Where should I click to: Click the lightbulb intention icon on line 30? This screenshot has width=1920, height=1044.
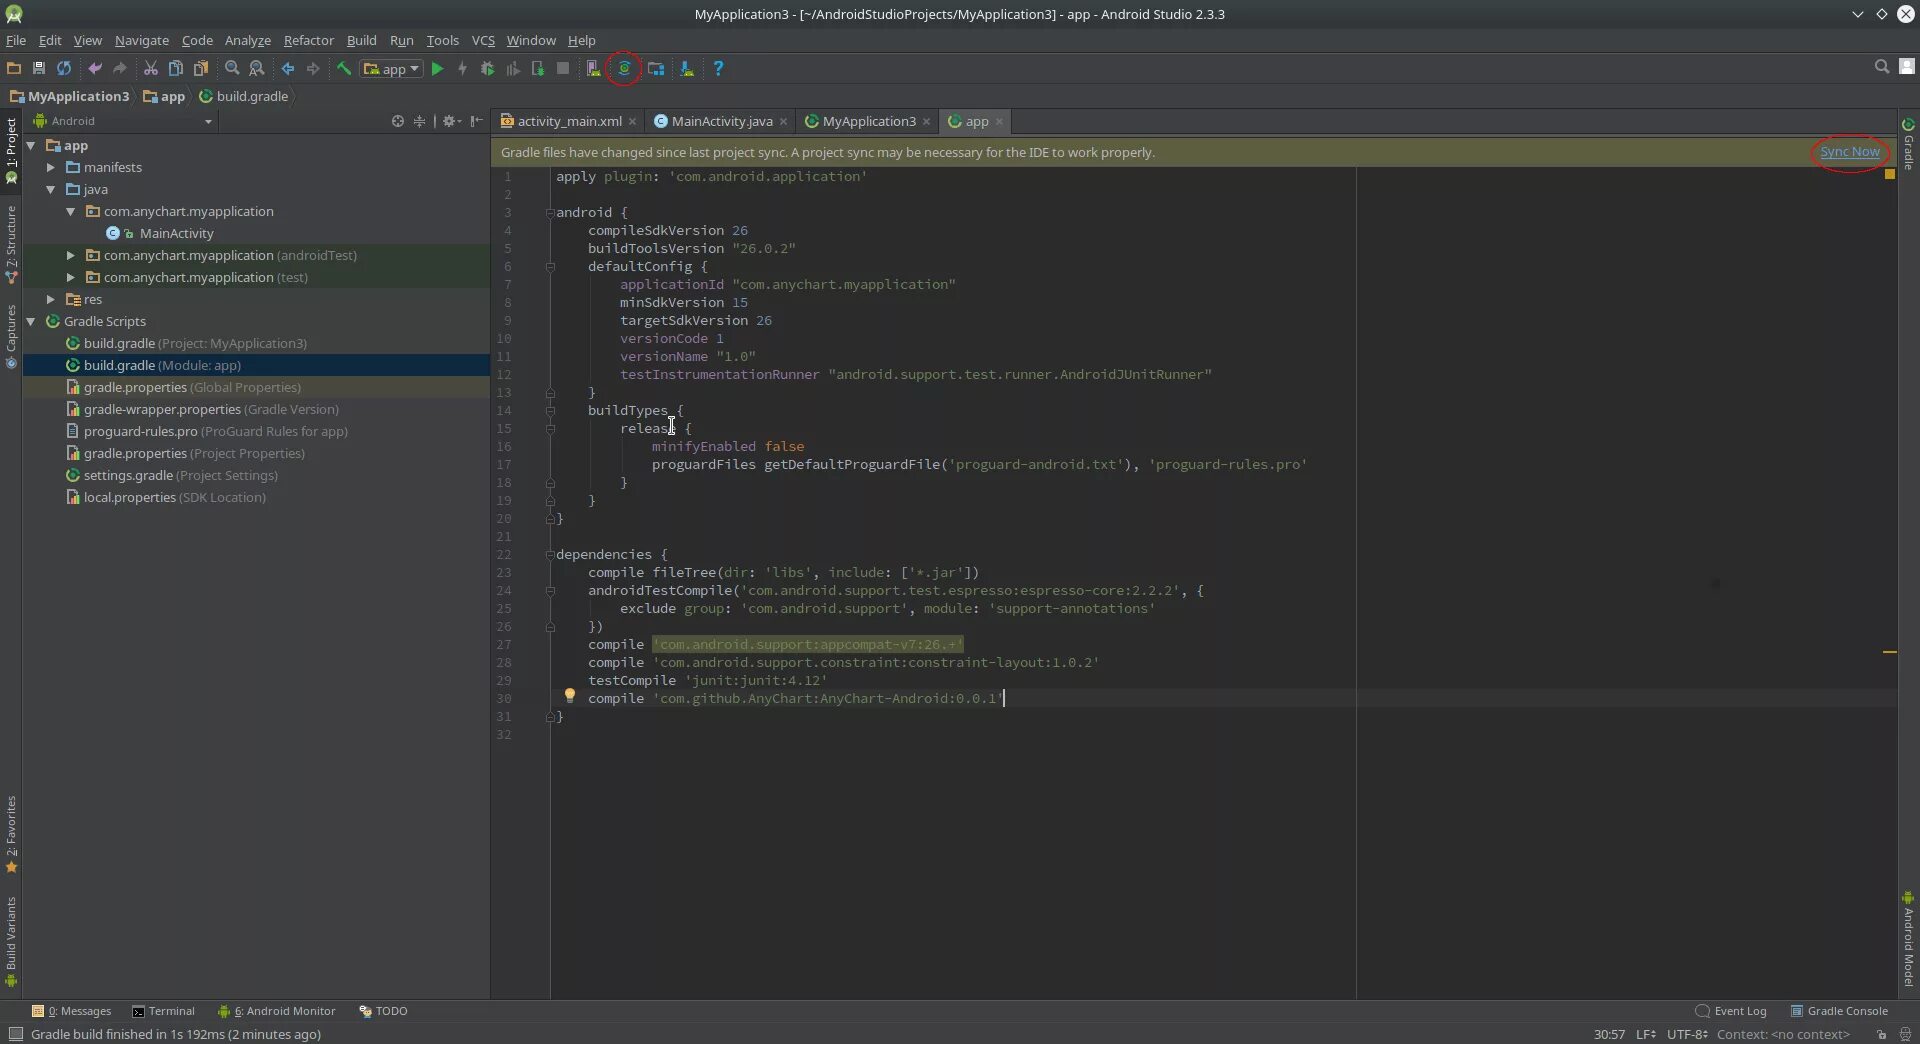569,695
